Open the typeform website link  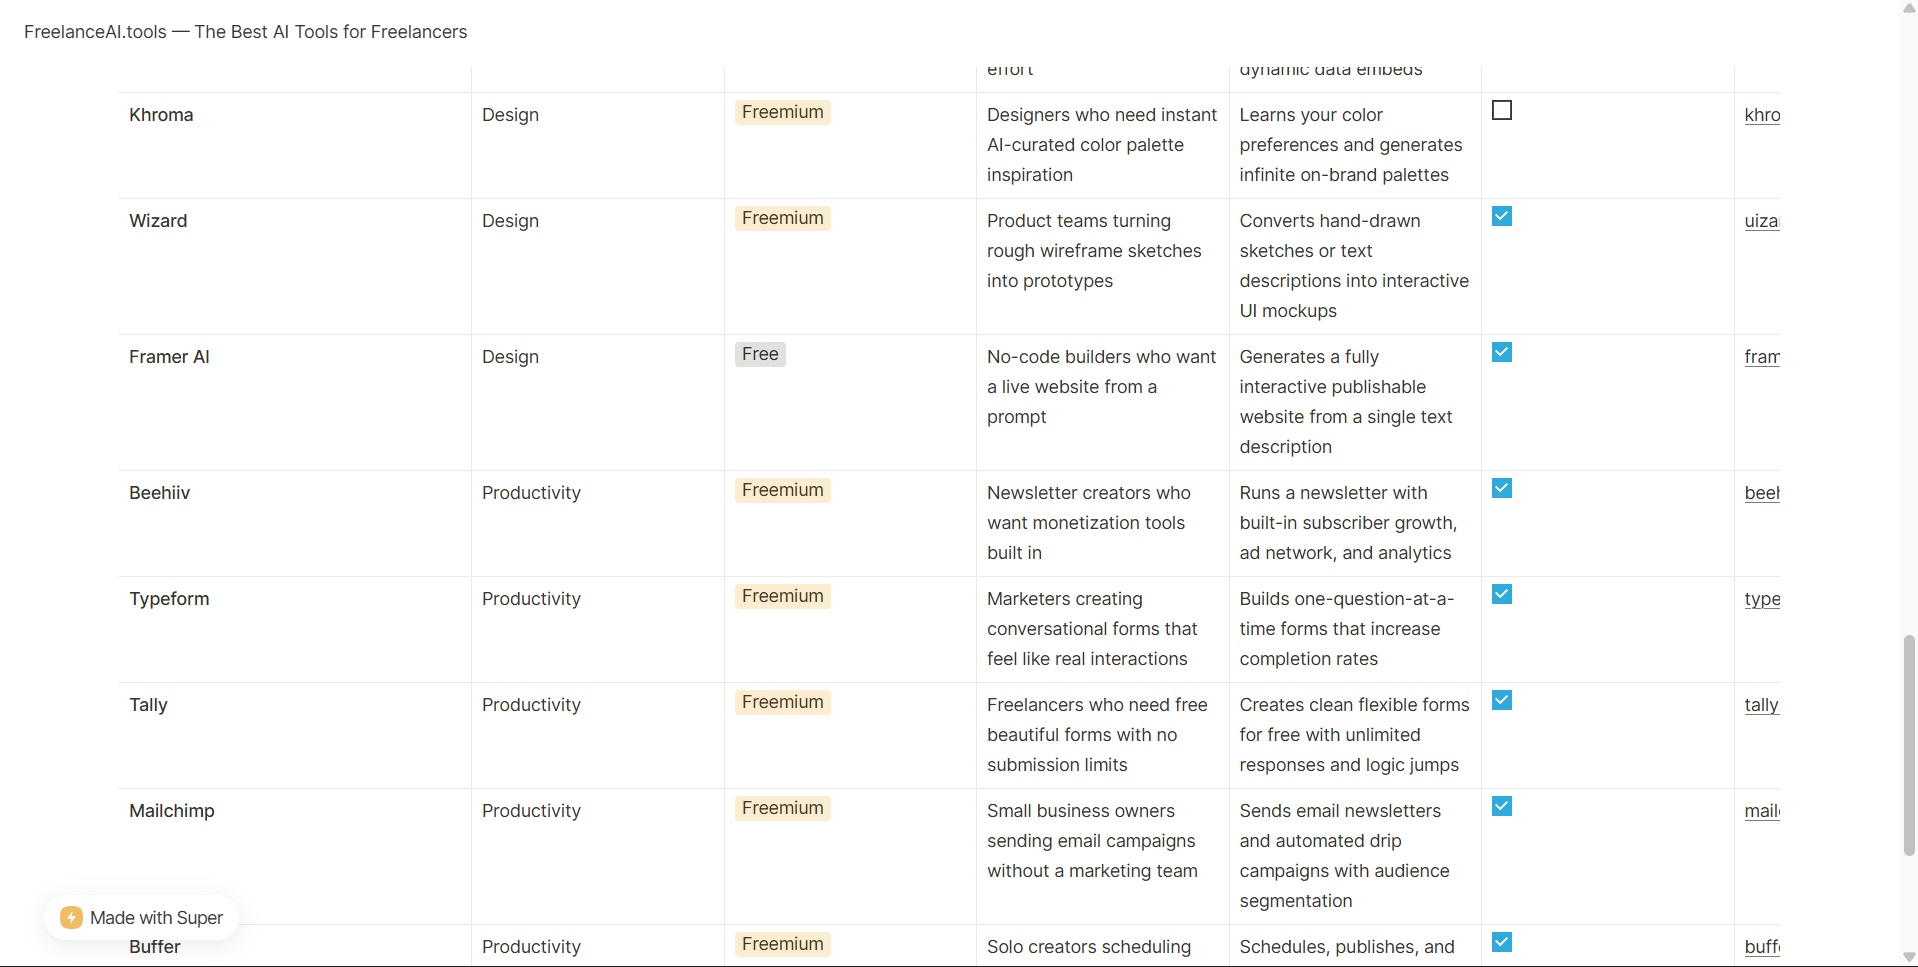1763,599
